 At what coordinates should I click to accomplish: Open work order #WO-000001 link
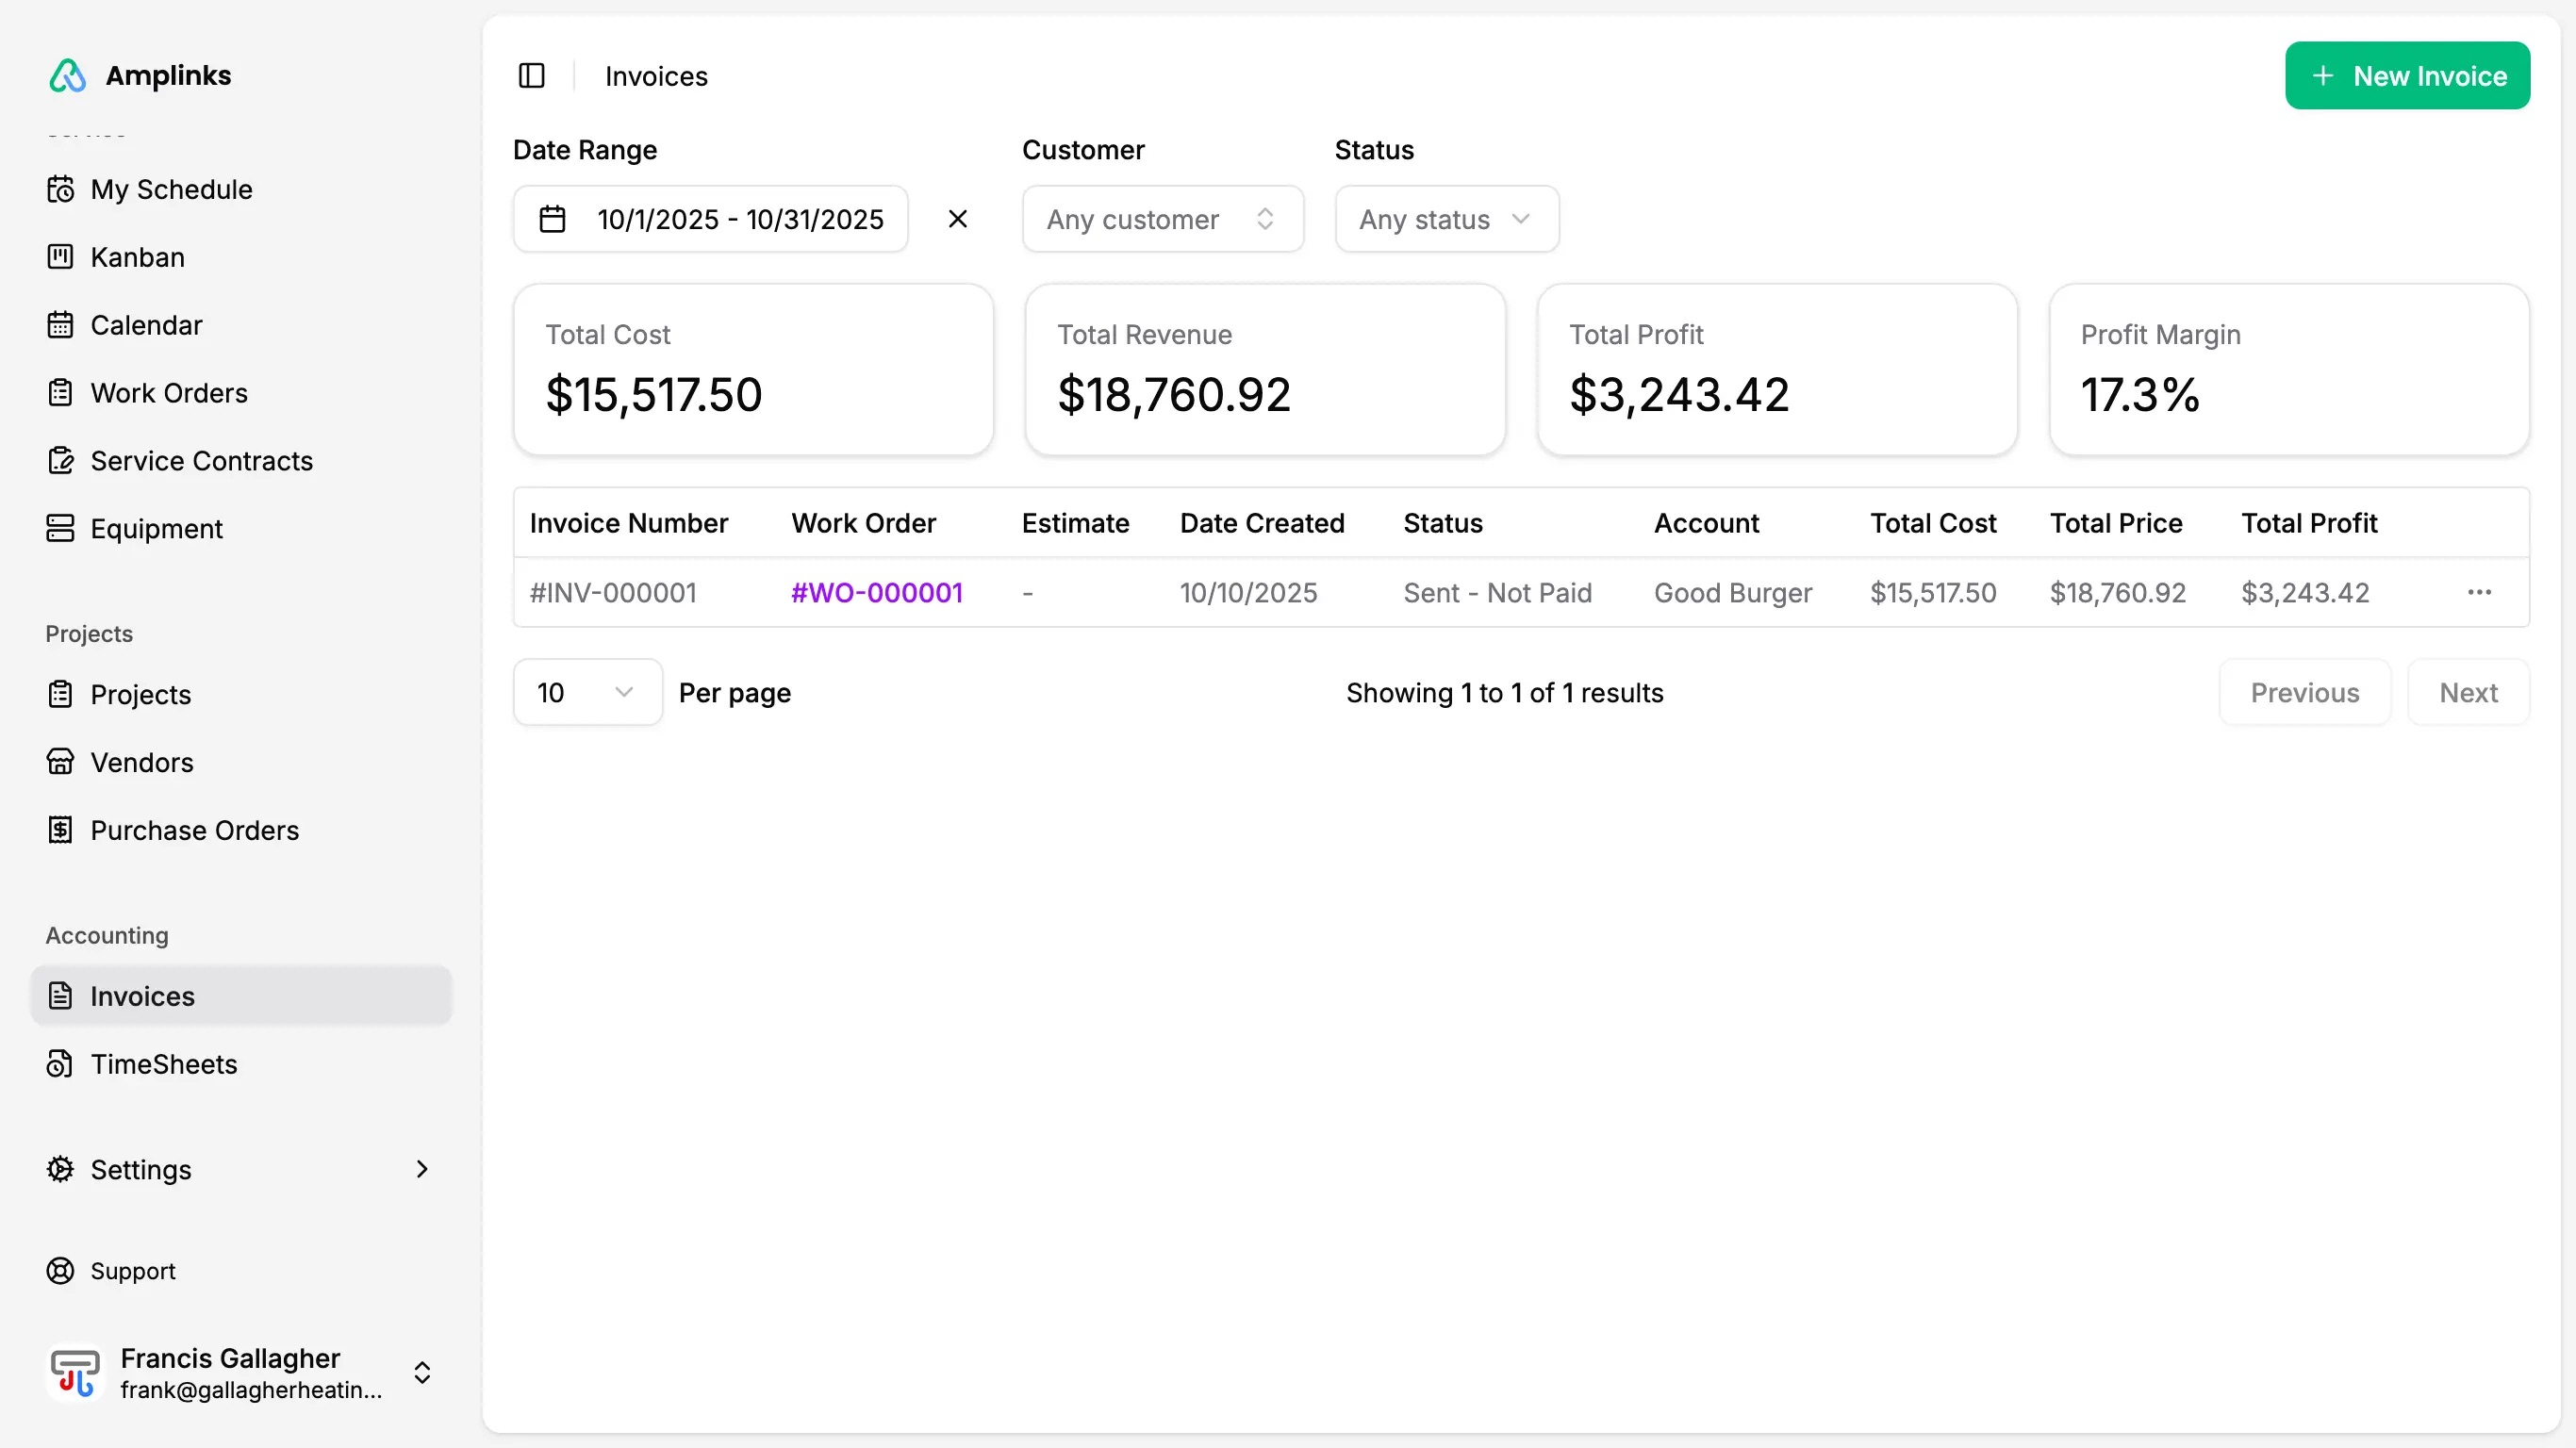coord(876,593)
